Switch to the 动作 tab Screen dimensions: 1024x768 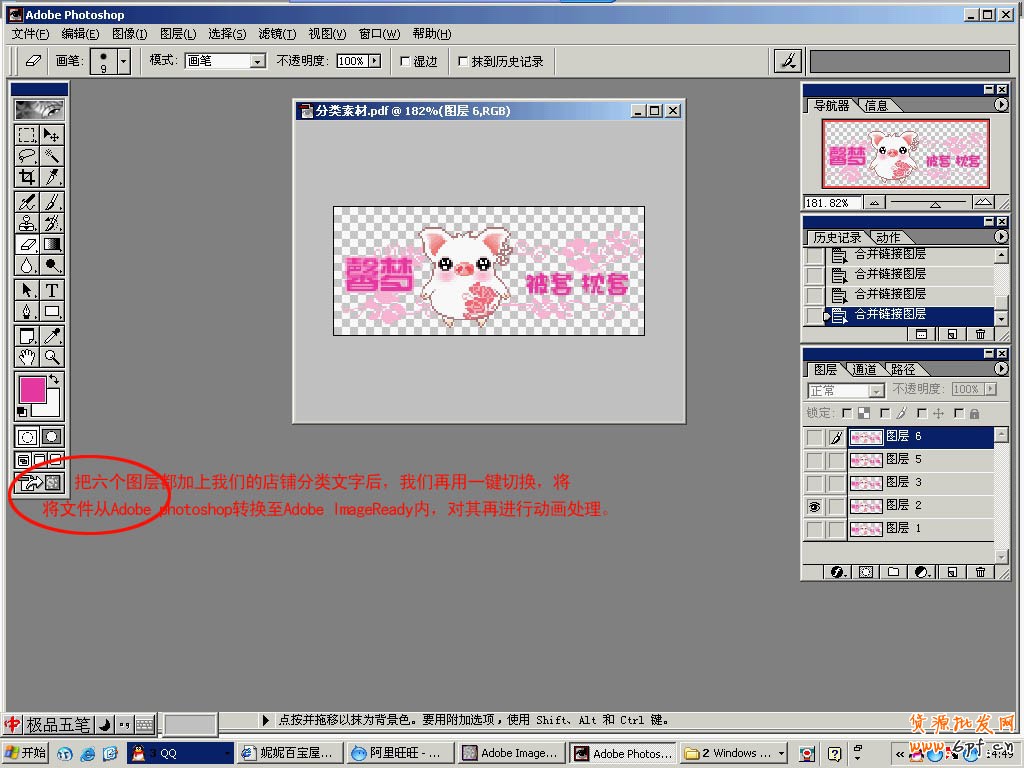pyautogui.click(x=888, y=238)
